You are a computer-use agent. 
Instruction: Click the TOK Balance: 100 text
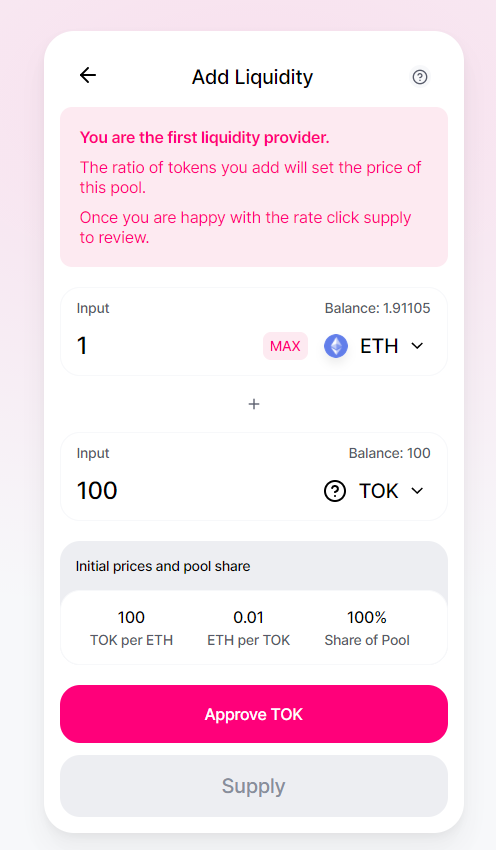coord(389,453)
